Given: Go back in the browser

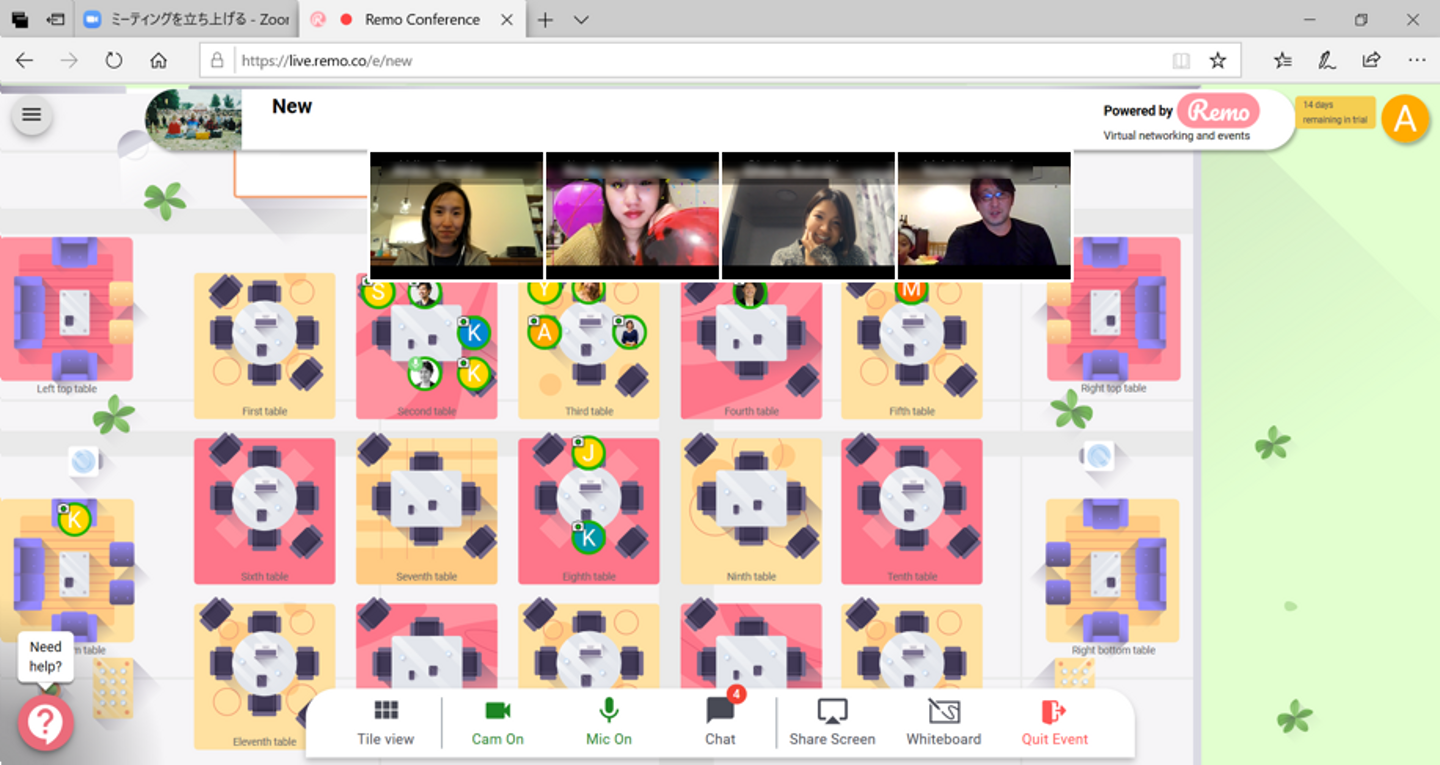Looking at the screenshot, I should (24, 61).
